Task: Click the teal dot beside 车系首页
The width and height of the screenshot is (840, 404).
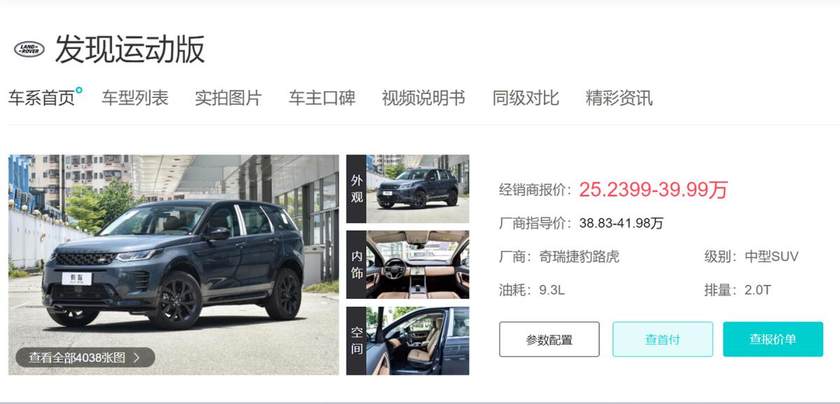Action: point(79,90)
